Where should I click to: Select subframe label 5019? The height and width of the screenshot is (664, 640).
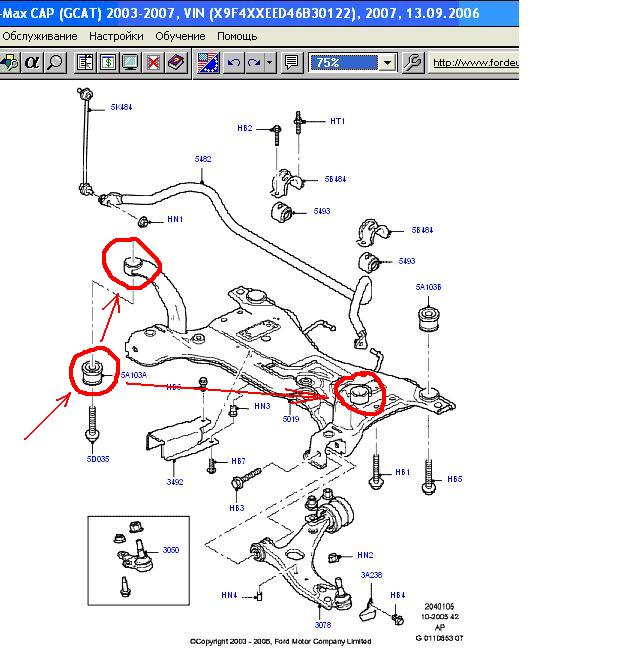point(291,419)
